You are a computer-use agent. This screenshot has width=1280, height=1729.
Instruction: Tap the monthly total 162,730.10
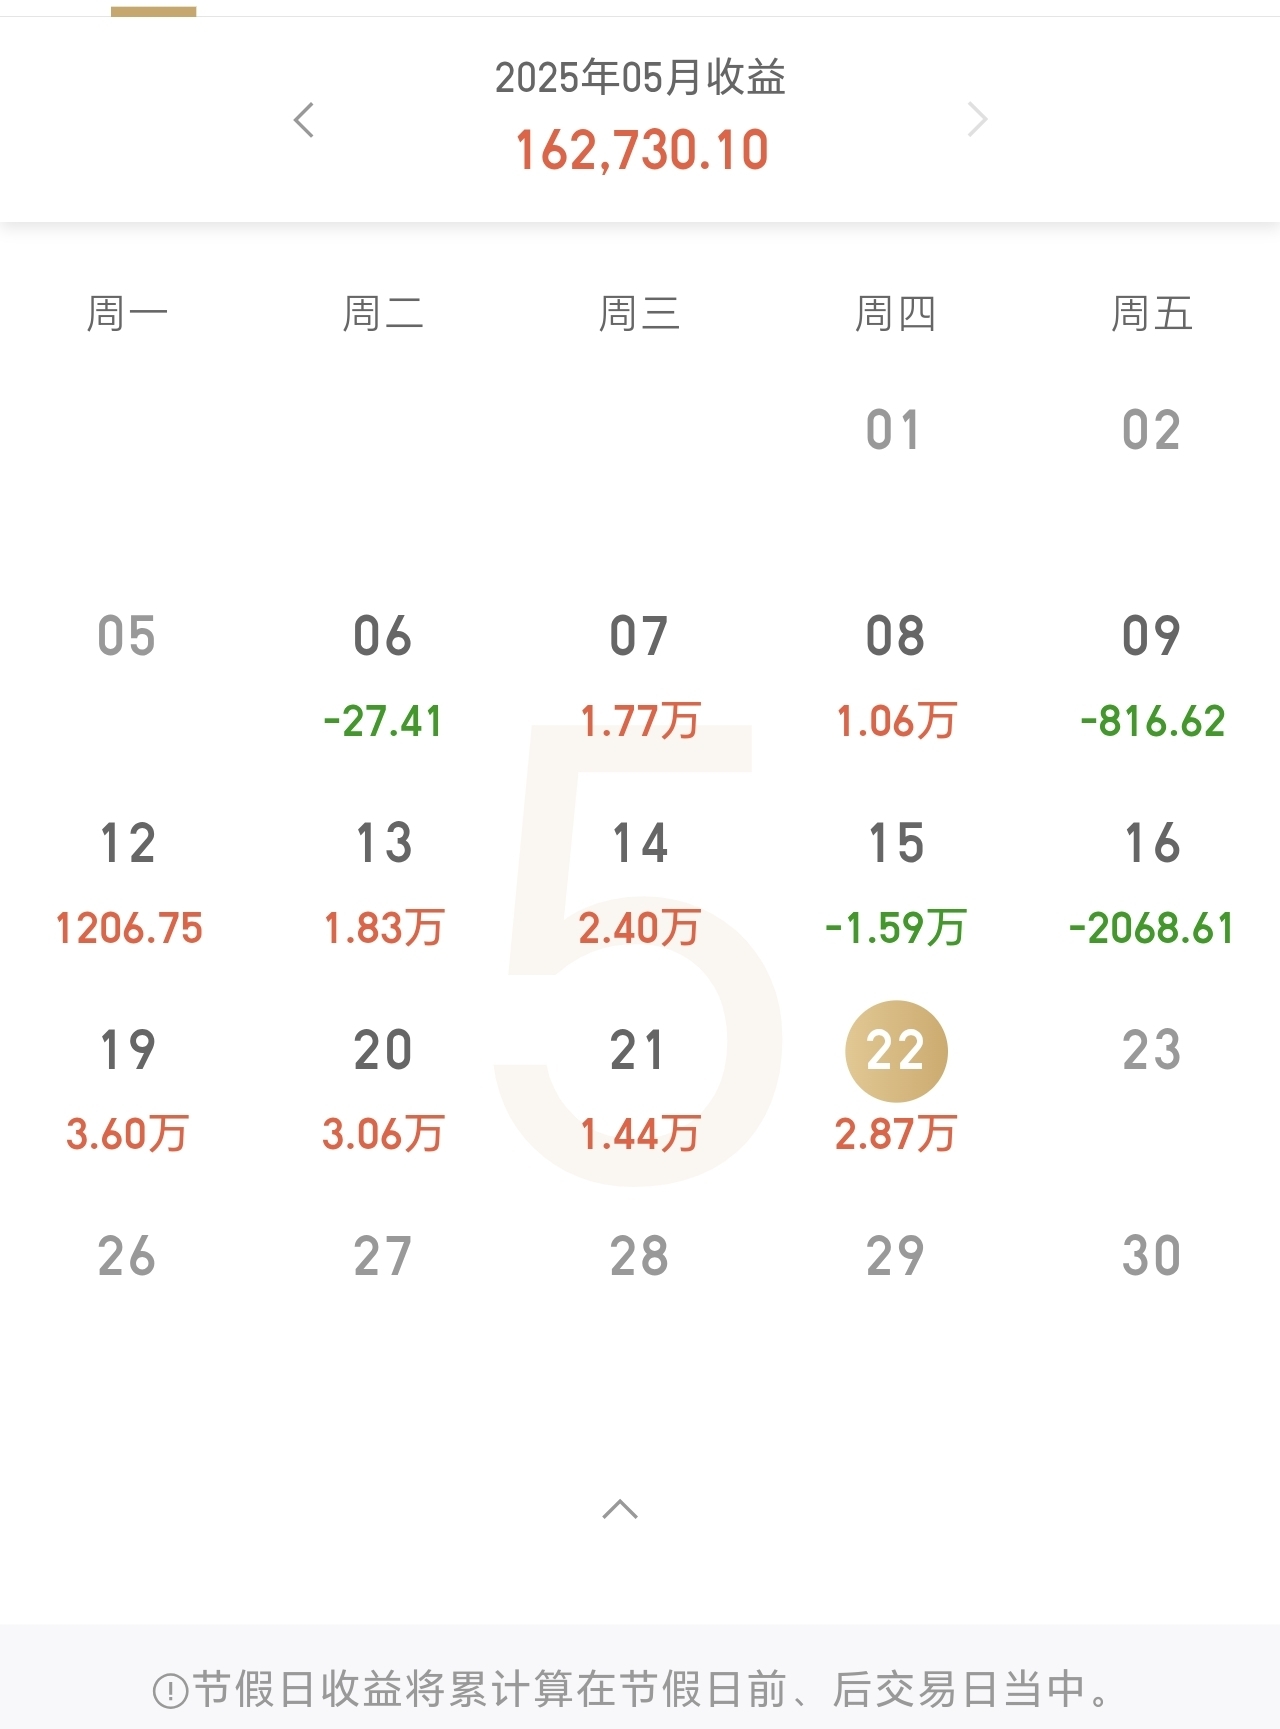click(x=641, y=151)
